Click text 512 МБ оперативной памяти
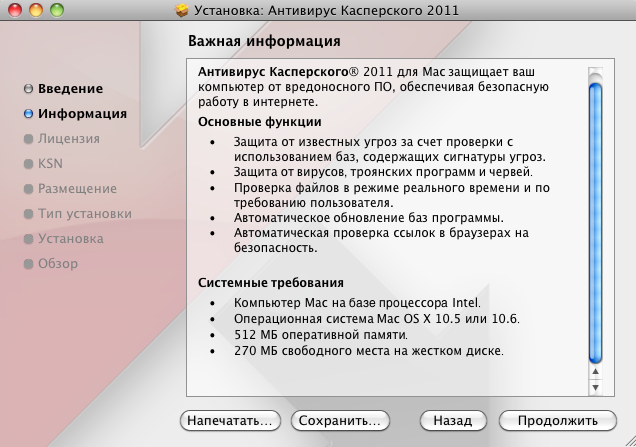The image size is (636, 447). click(321, 335)
